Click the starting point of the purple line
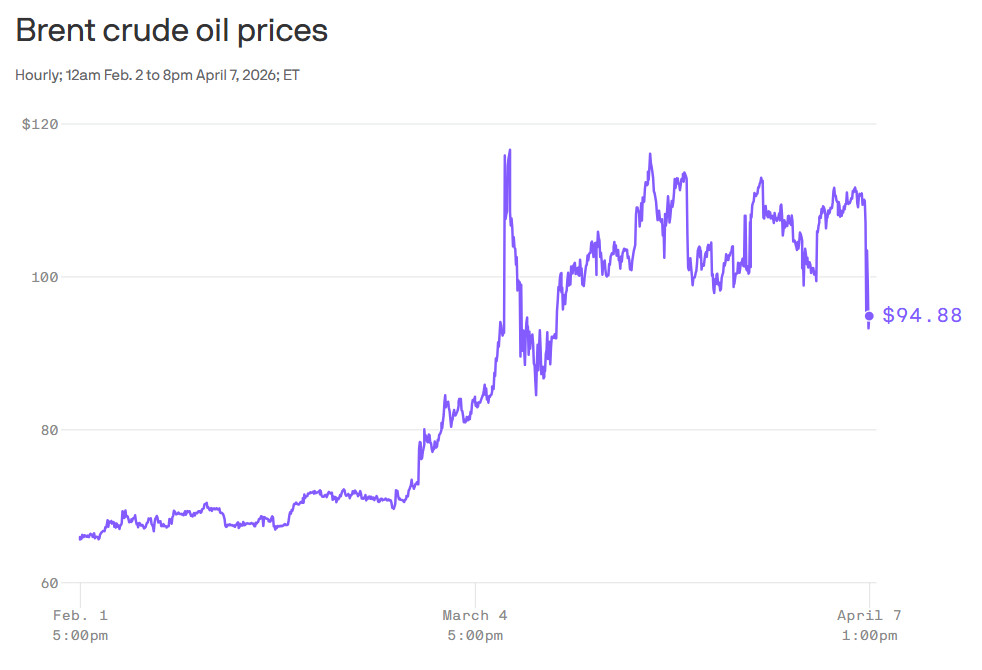The width and height of the screenshot is (982, 670). (x=80, y=538)
